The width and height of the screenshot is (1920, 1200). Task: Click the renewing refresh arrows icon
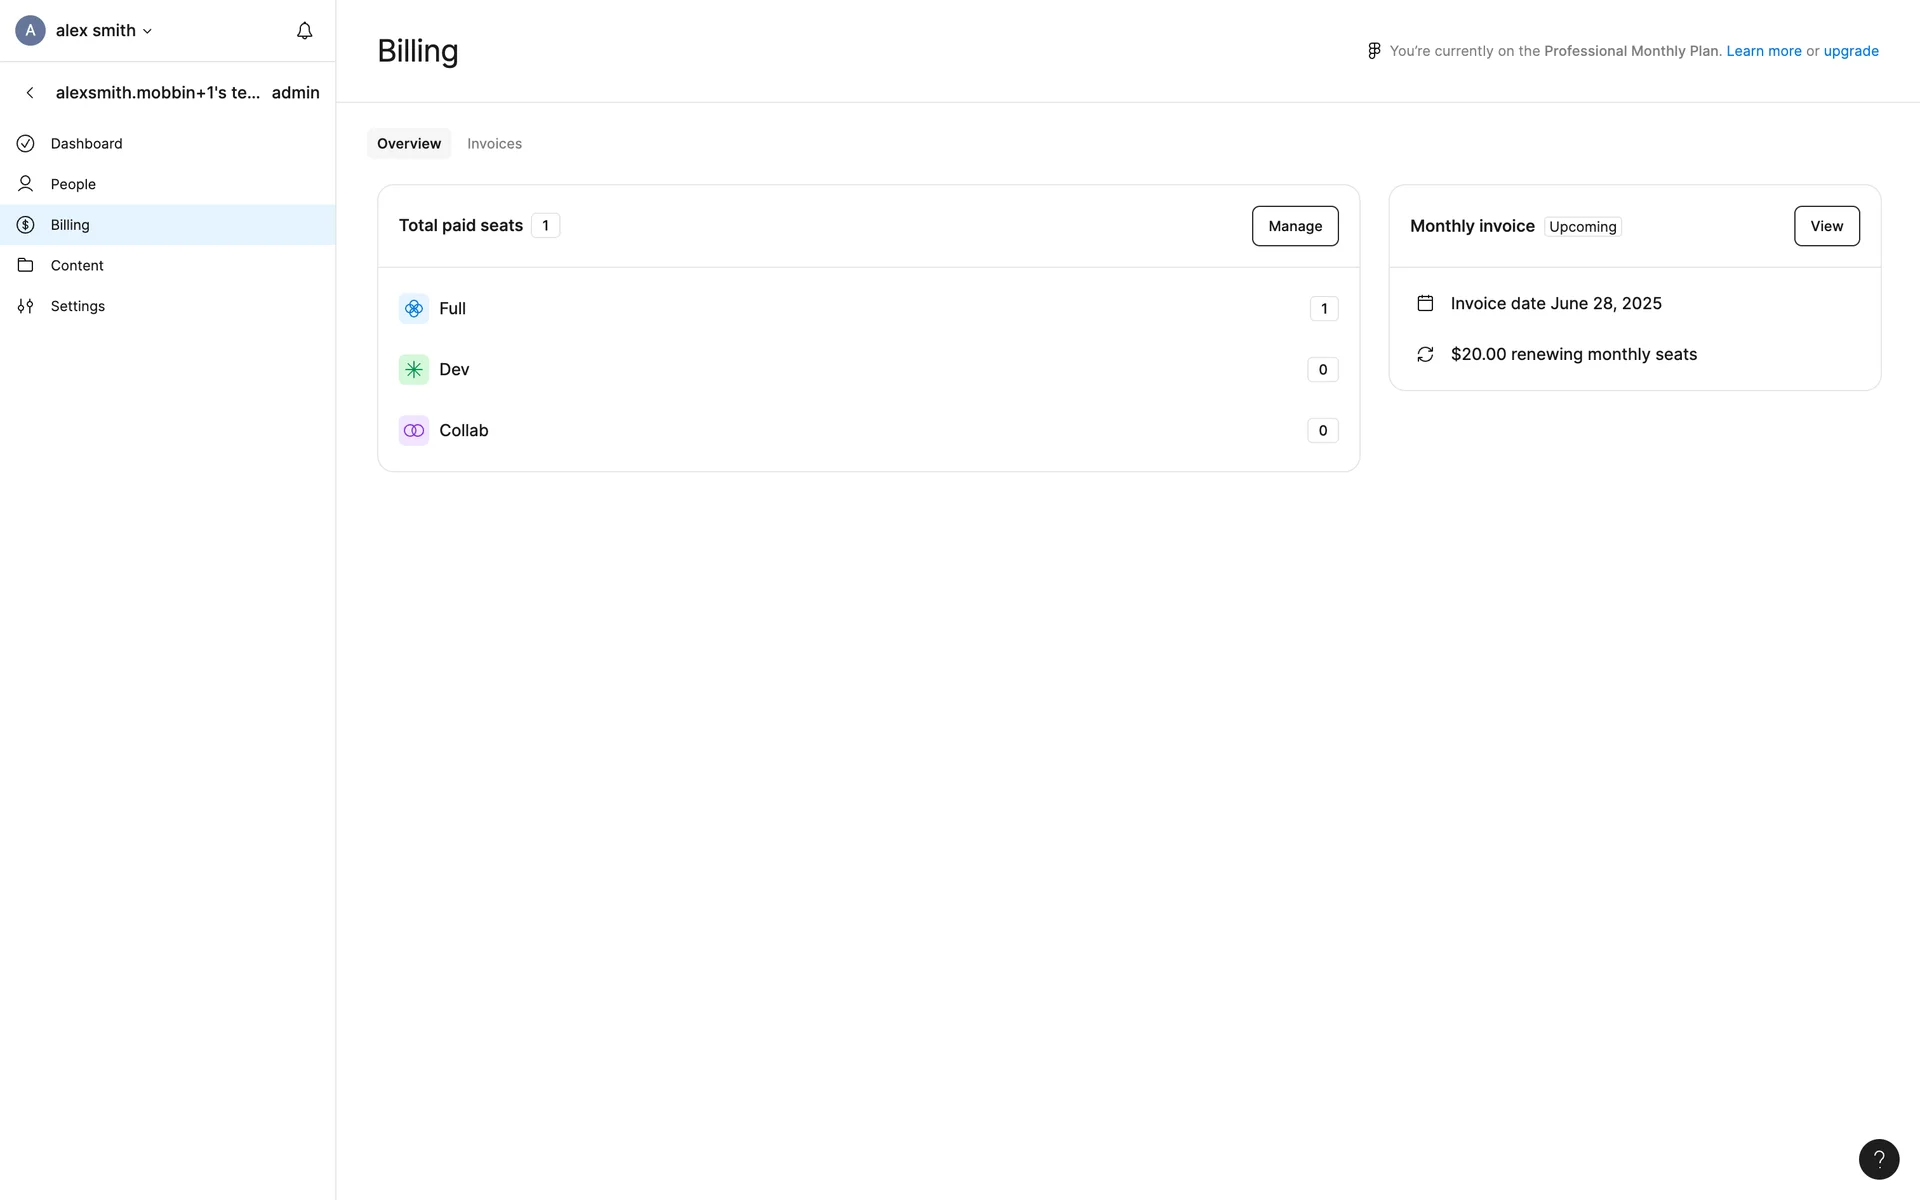(x=1425, y=354)
